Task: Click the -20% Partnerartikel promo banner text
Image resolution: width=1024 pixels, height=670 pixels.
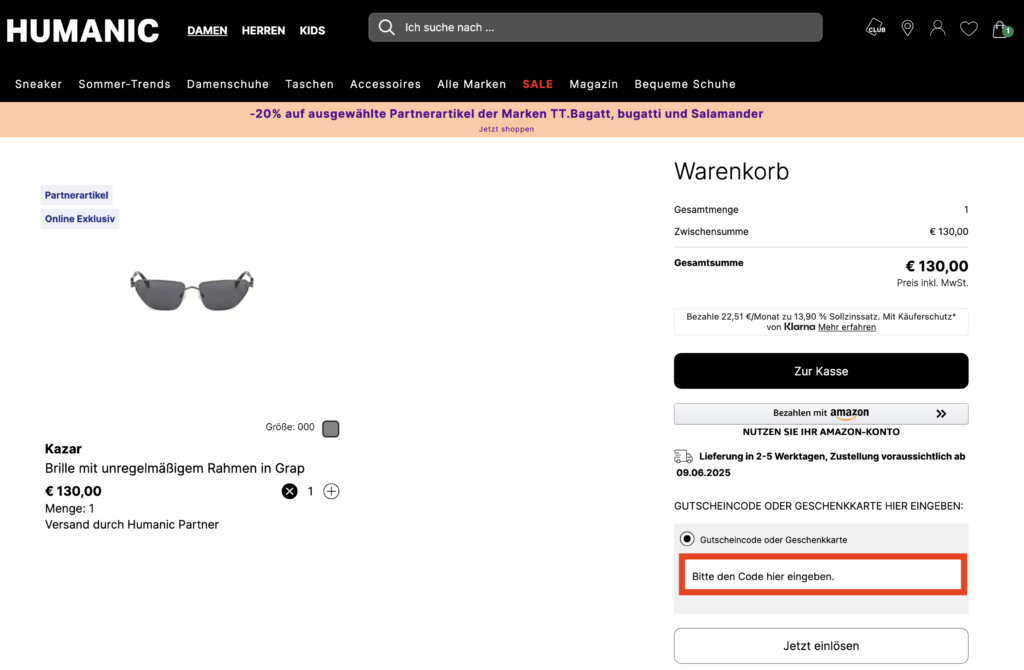Action: pyautogui.click(x=506, y=114)
